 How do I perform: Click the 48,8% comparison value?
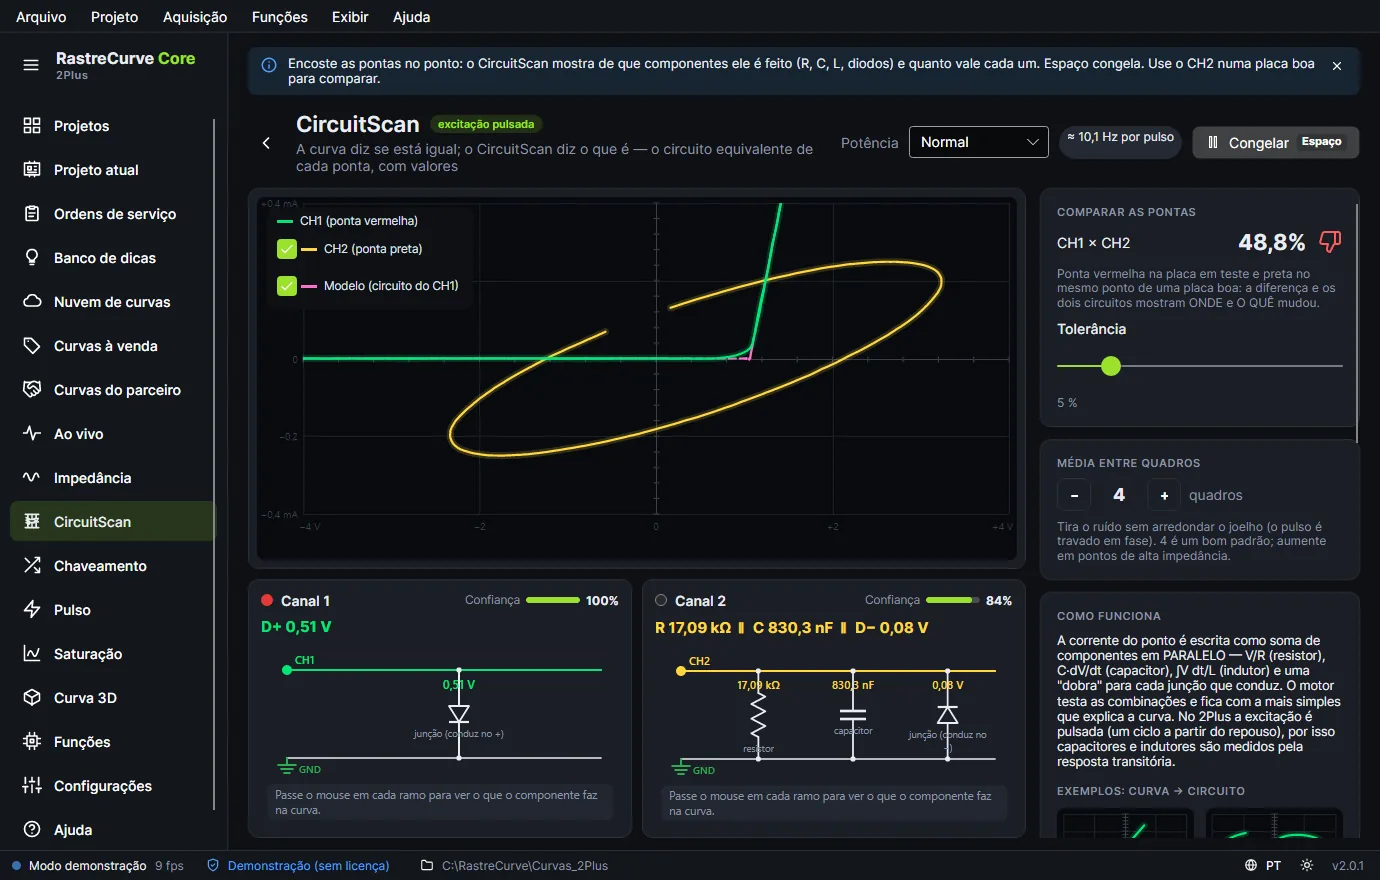pos(1271,242)
